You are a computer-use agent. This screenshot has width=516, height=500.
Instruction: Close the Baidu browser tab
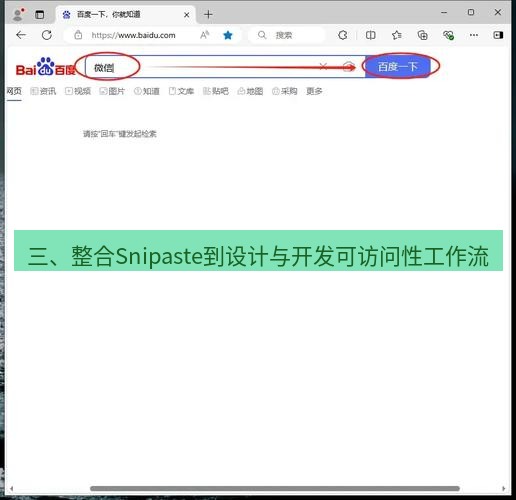pos(187,15)
